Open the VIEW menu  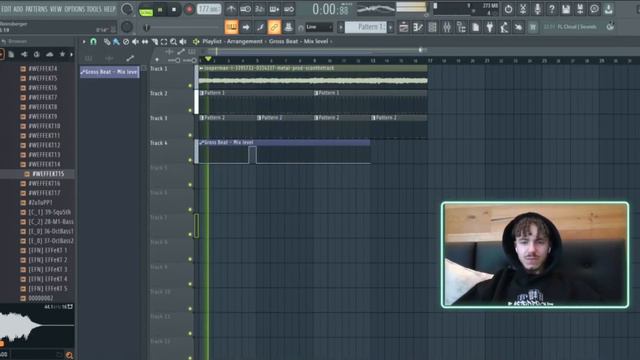click(56, 9)
